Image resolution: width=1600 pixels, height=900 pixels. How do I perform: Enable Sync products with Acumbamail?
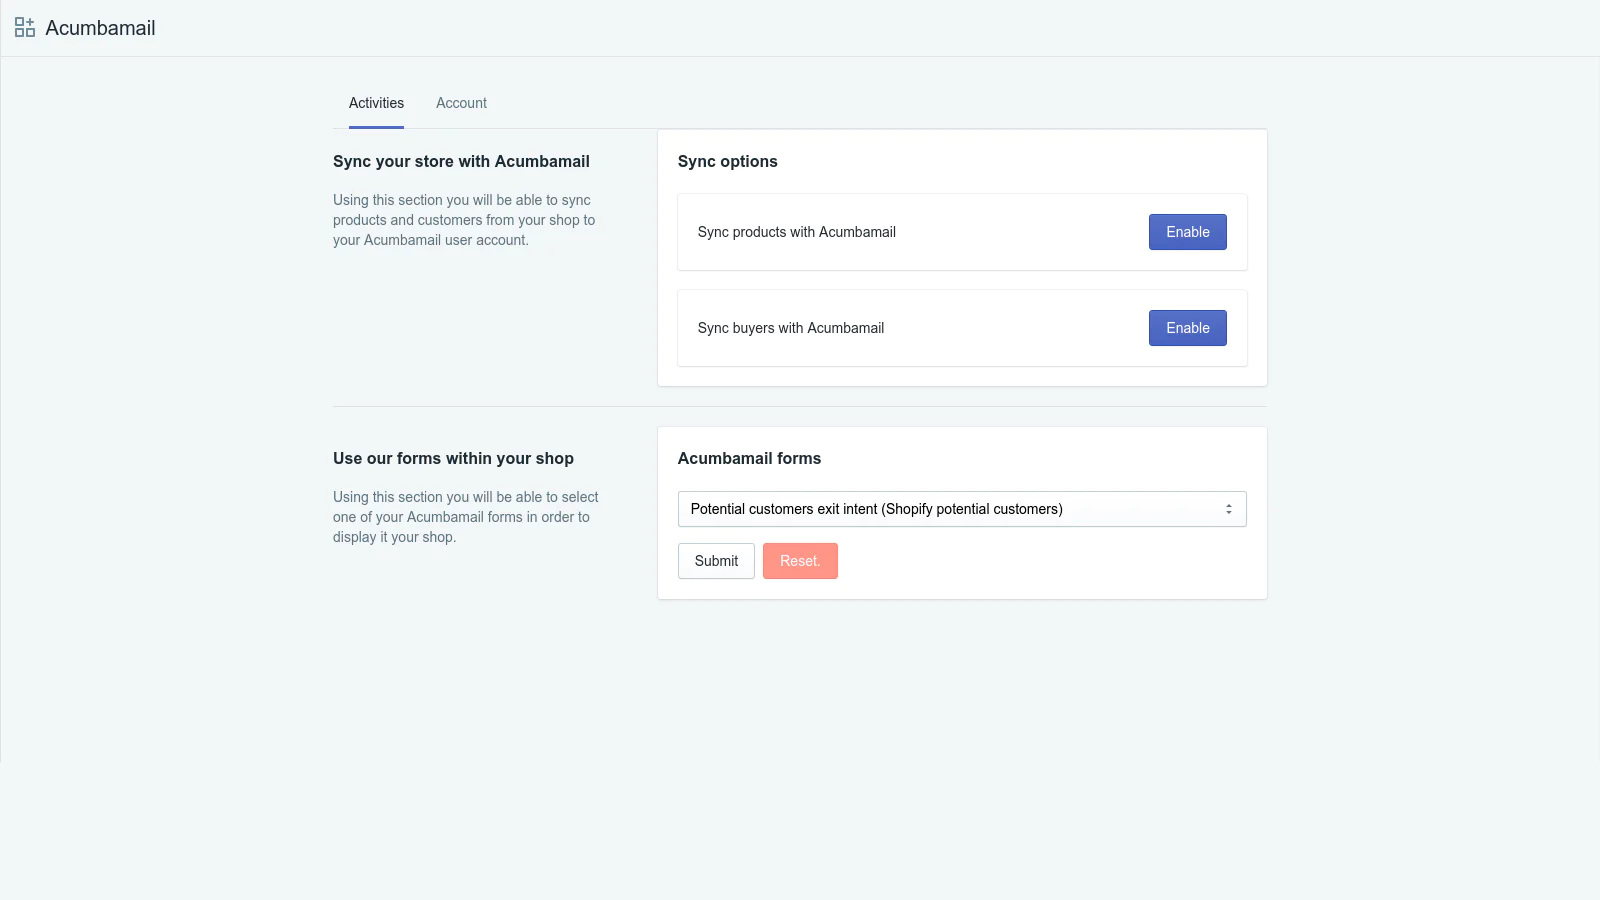click(1187, 232)
